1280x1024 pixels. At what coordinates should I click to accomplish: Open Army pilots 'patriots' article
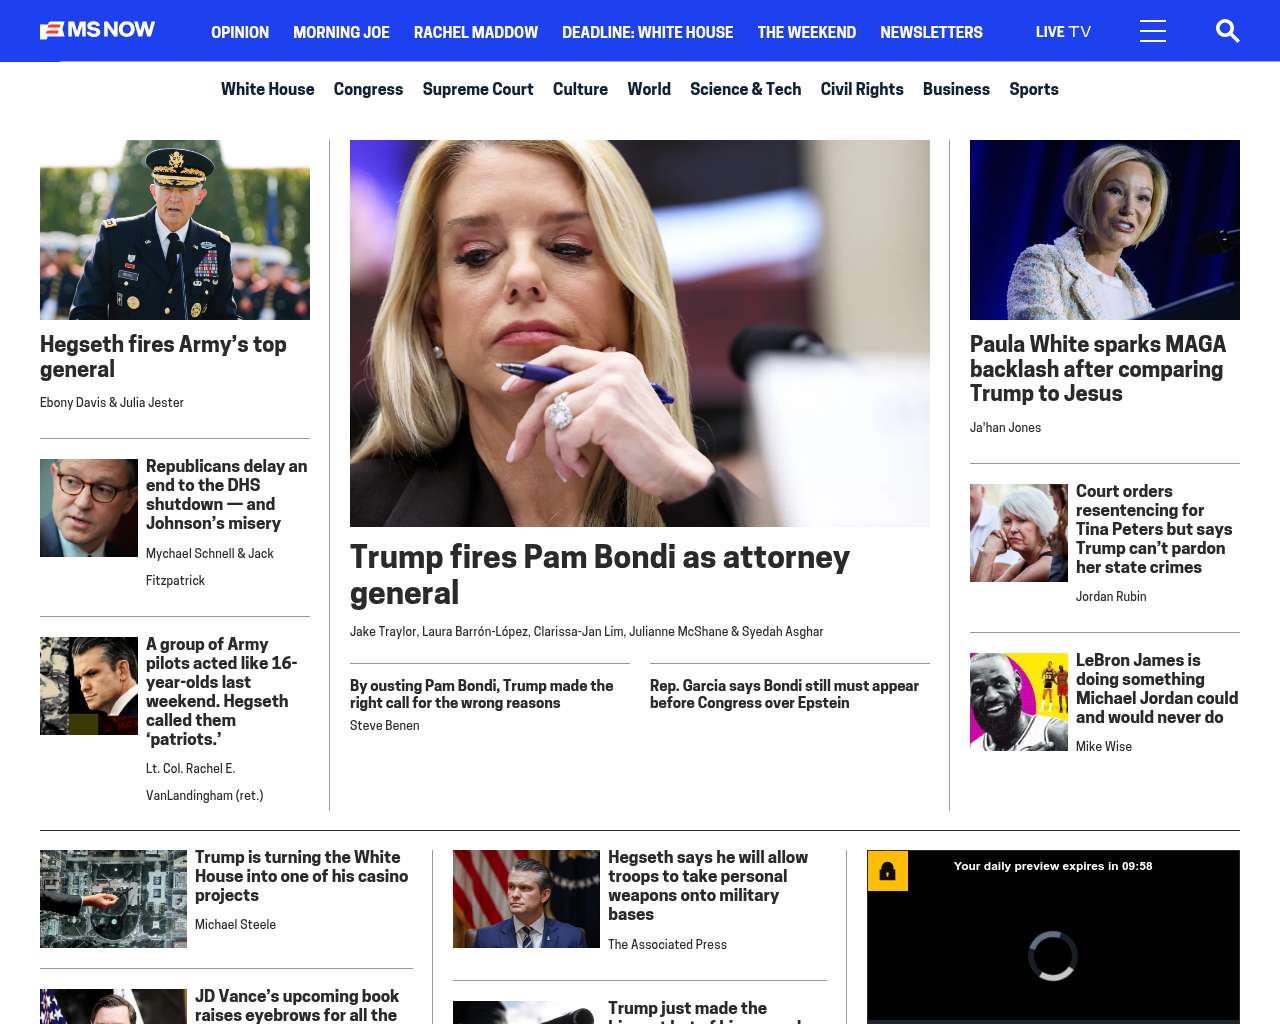[x=222, y=692]
